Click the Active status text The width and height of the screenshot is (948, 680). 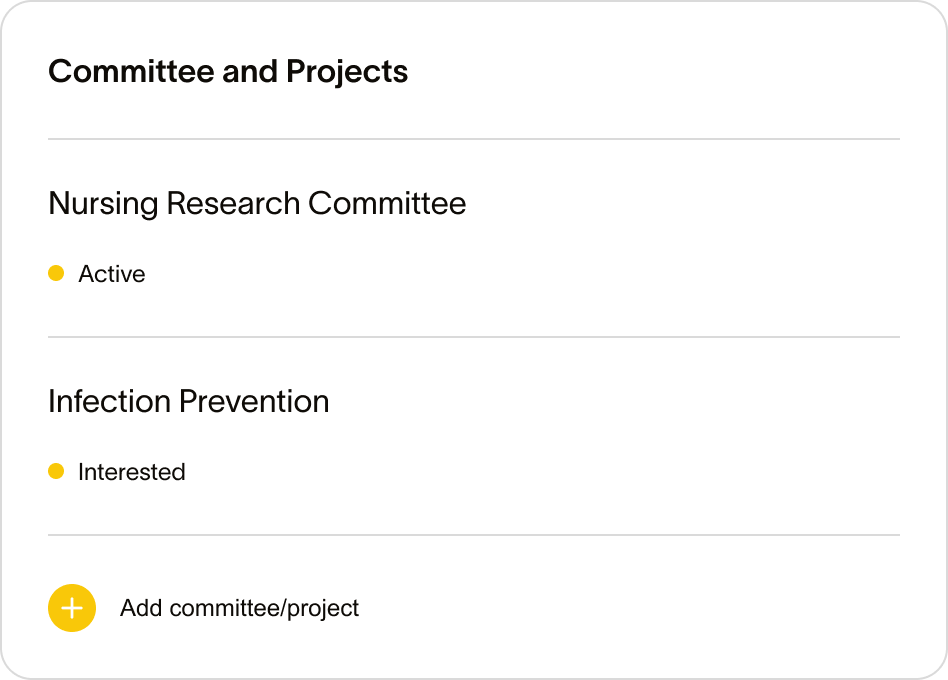(x=112, y=274)
